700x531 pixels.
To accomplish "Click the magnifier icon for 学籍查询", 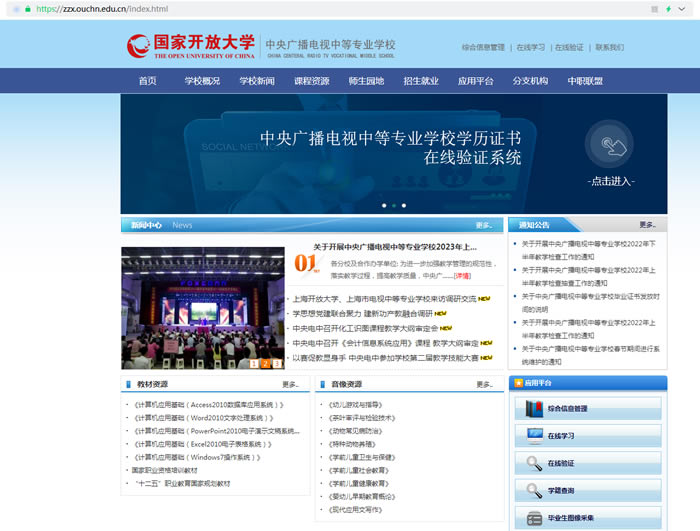I will [534, 490].
